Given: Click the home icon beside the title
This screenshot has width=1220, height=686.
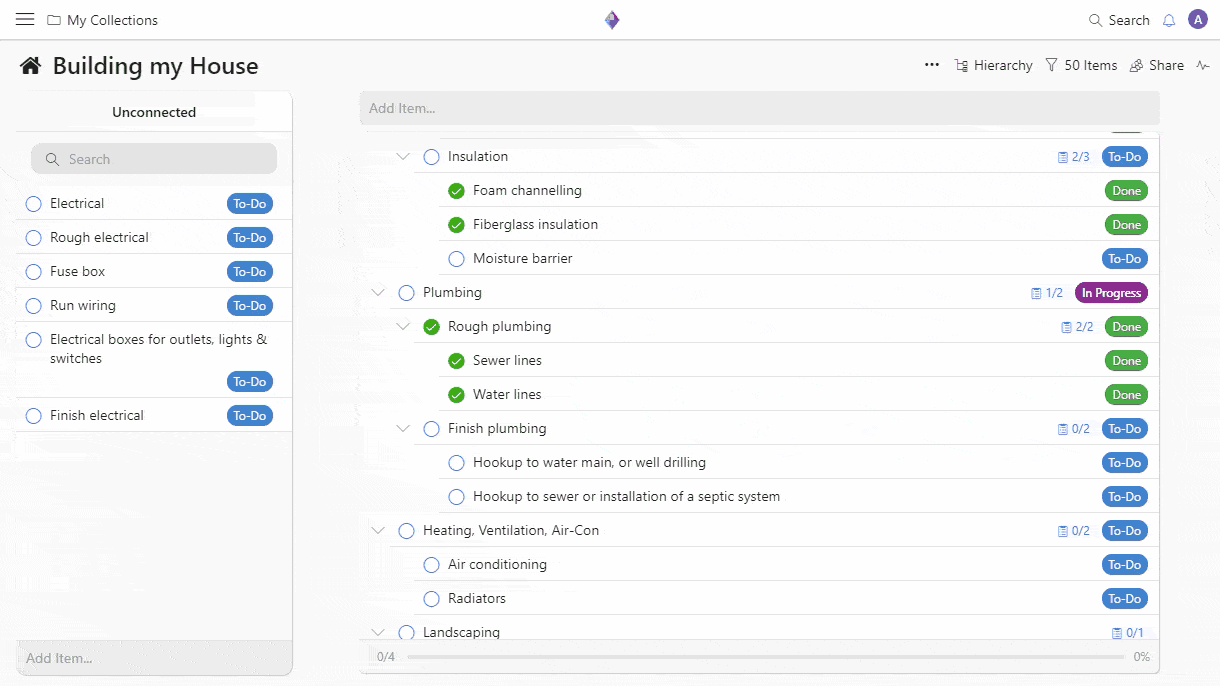Looking at the screenshot, I should coord(31,66).
